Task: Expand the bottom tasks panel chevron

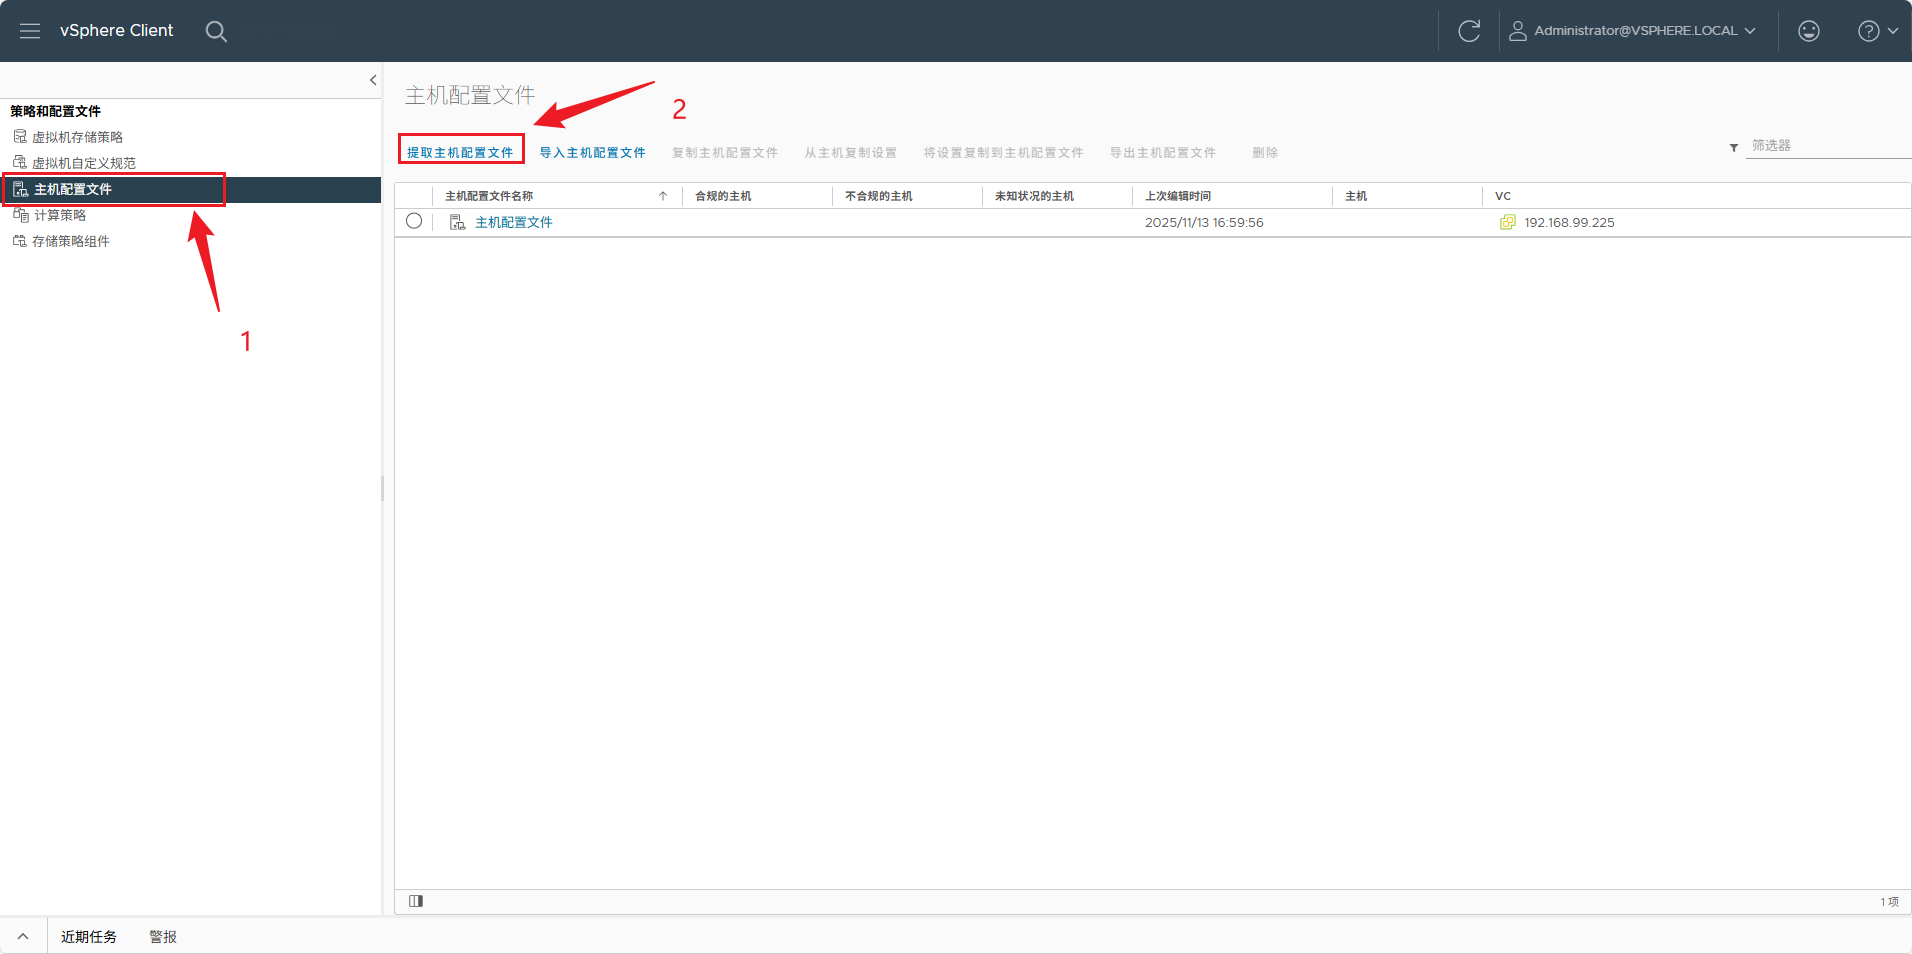Action: click(23, 937)
